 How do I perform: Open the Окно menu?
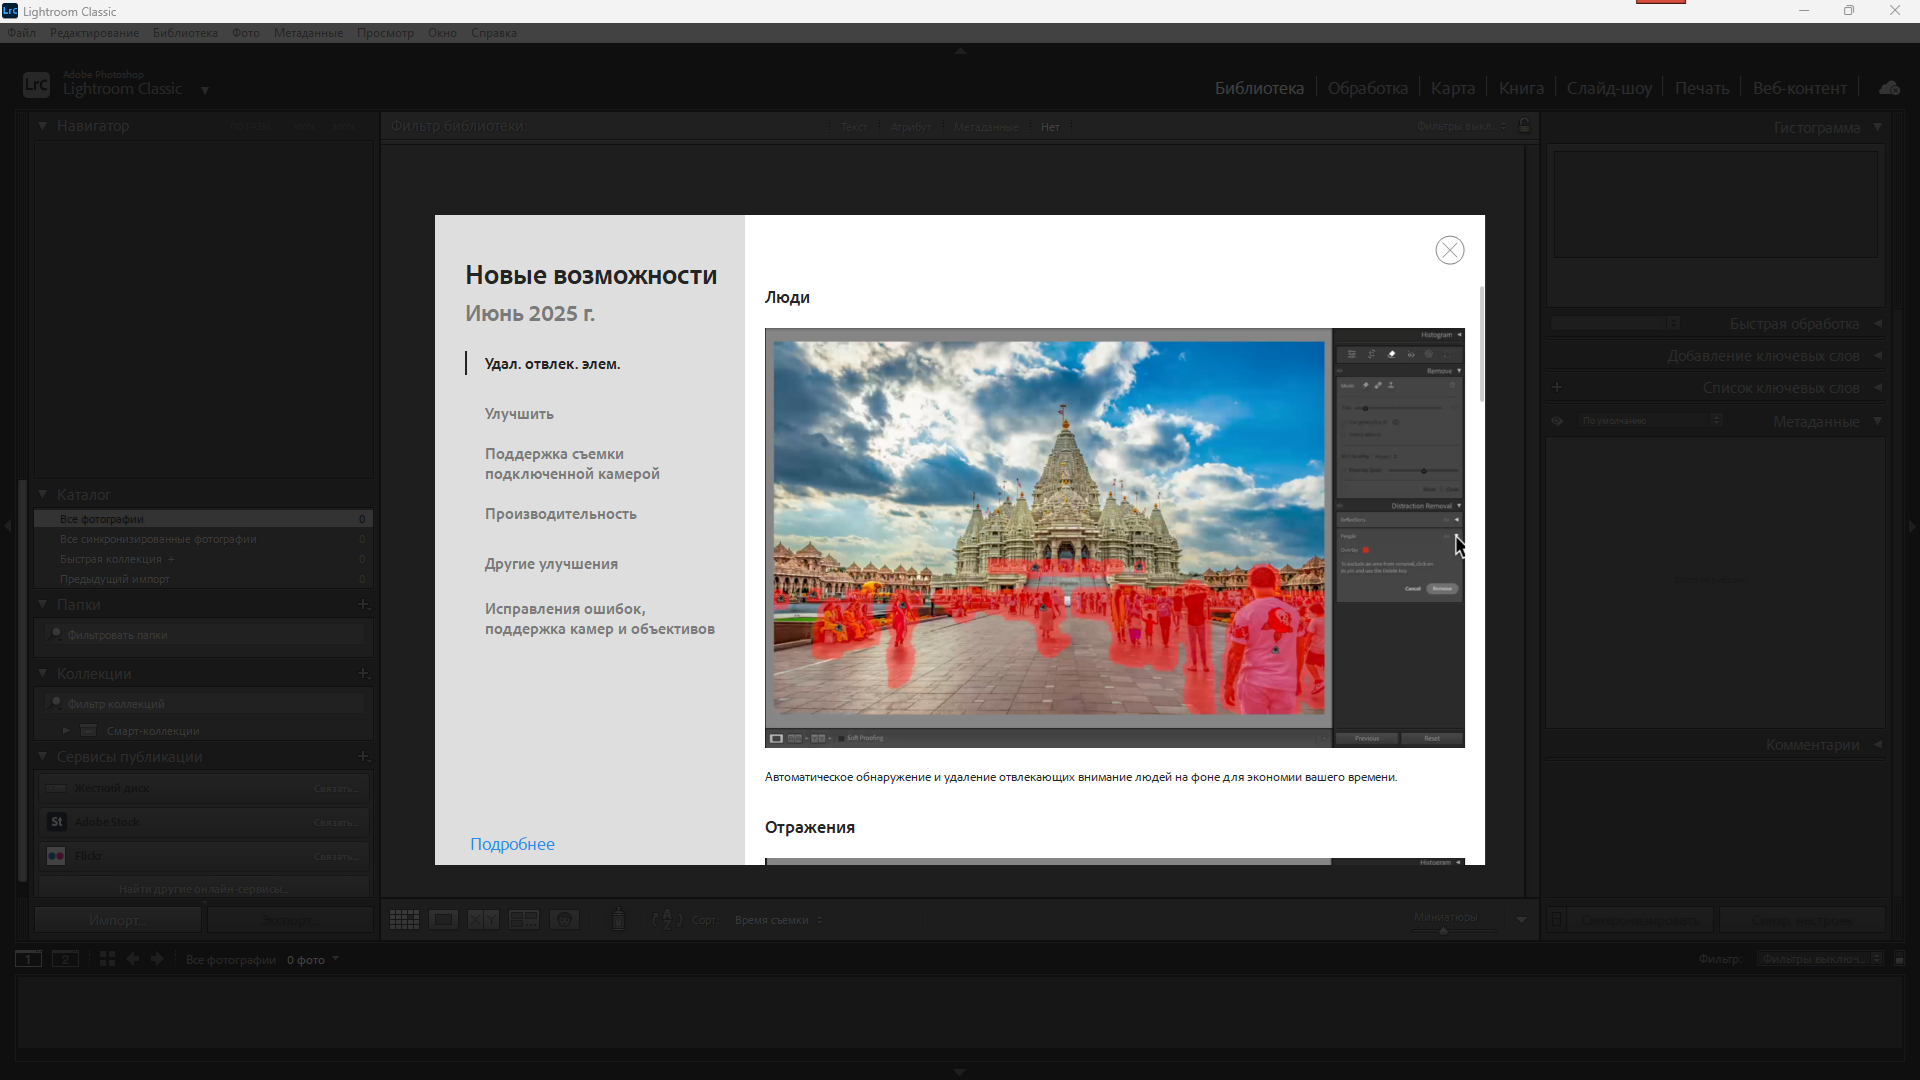(442, 33)
